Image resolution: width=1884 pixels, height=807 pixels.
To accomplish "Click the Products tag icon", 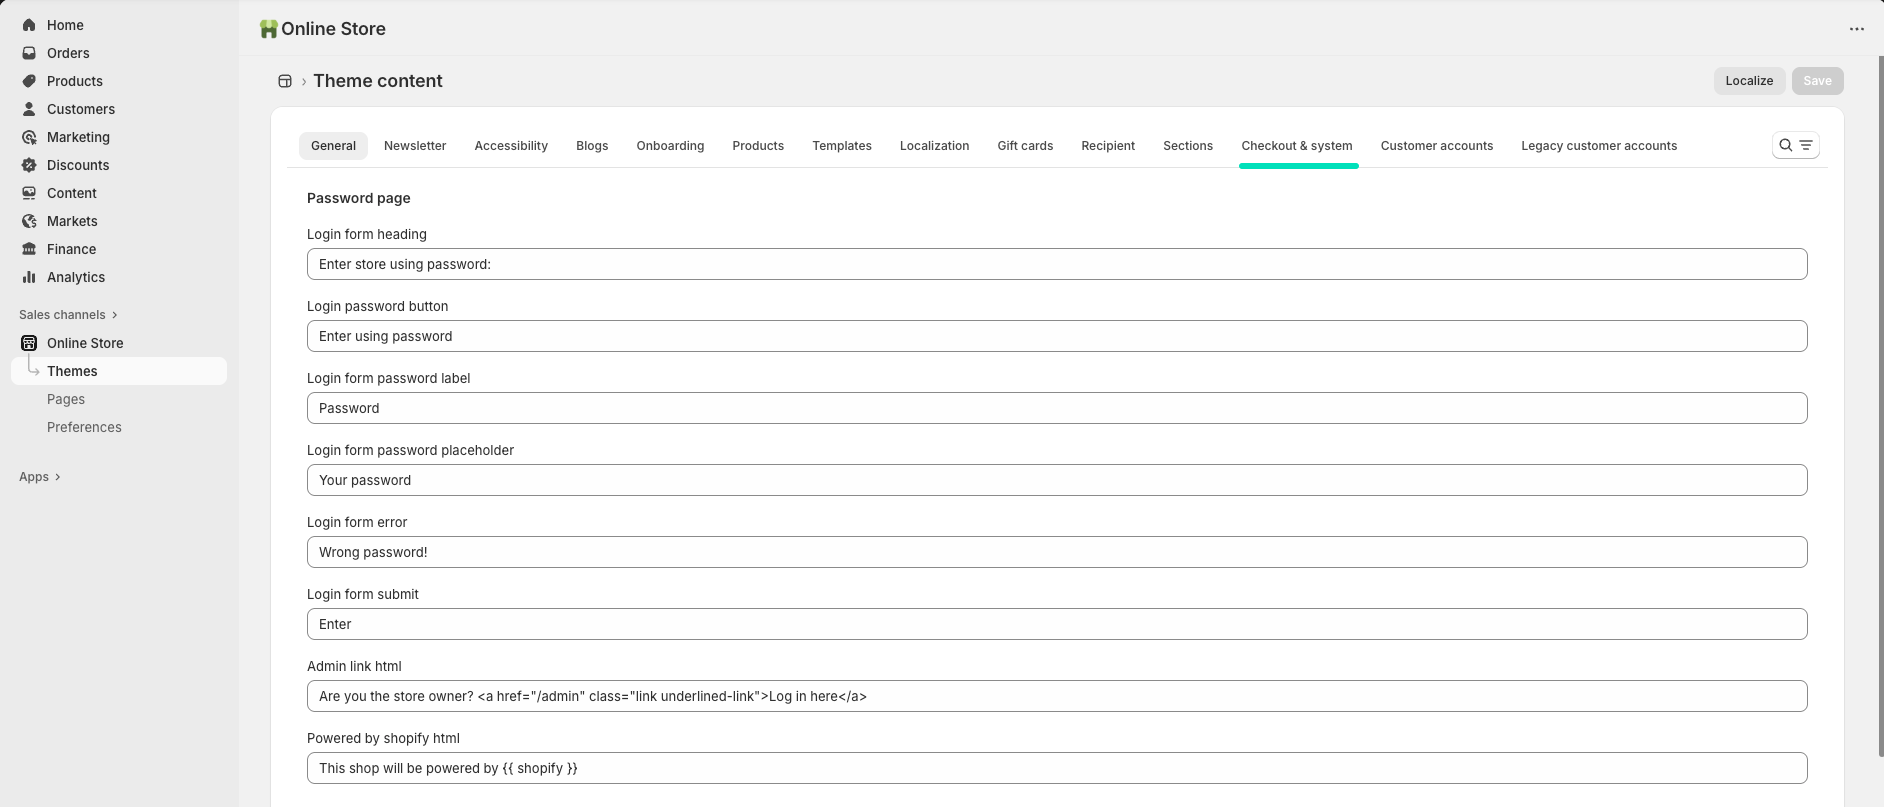I will tap(29, 81).
